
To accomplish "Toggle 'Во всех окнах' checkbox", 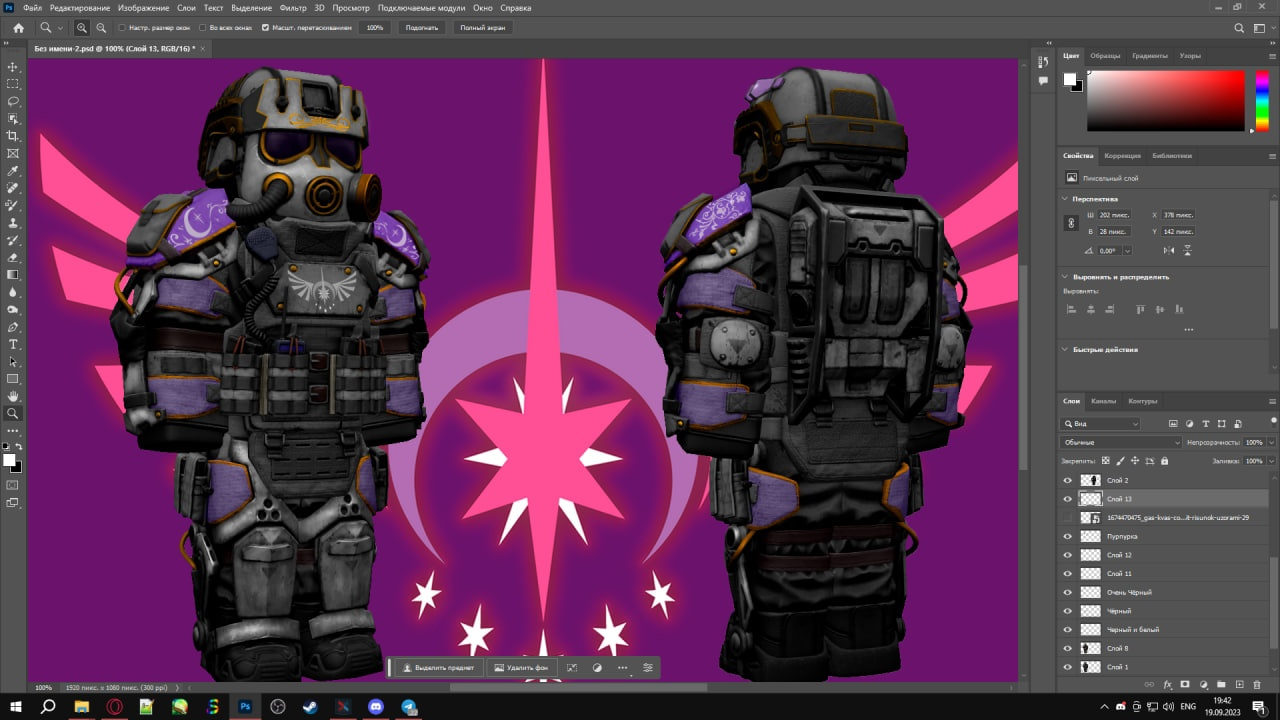I will point(203,28).
